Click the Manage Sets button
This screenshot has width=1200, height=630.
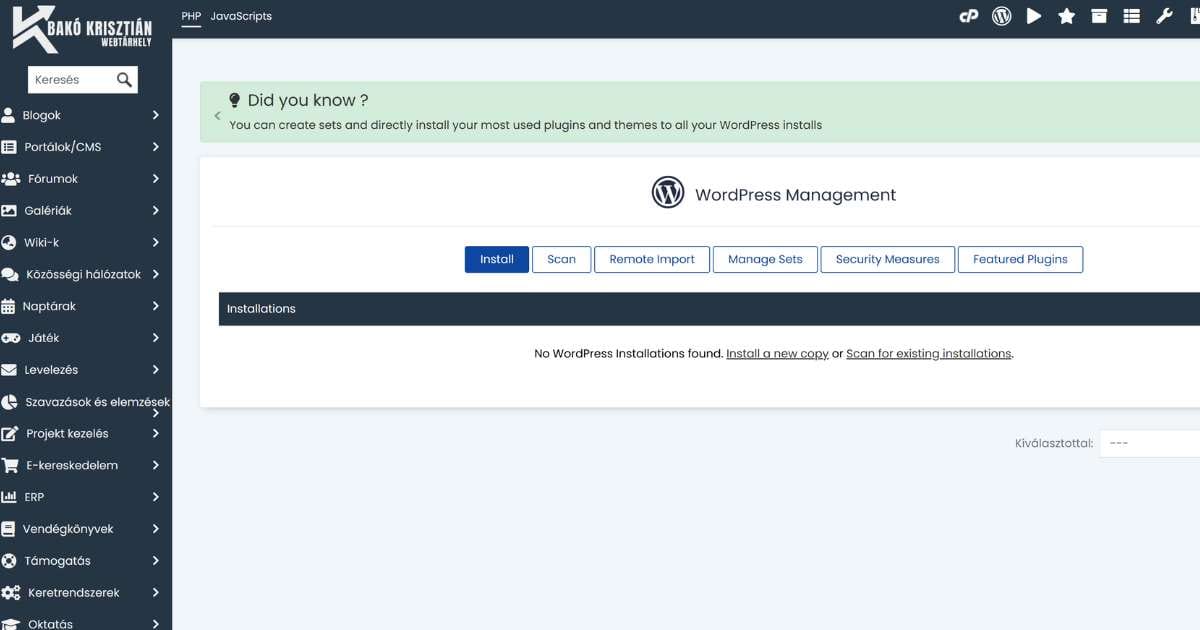(x=765, y=259)
